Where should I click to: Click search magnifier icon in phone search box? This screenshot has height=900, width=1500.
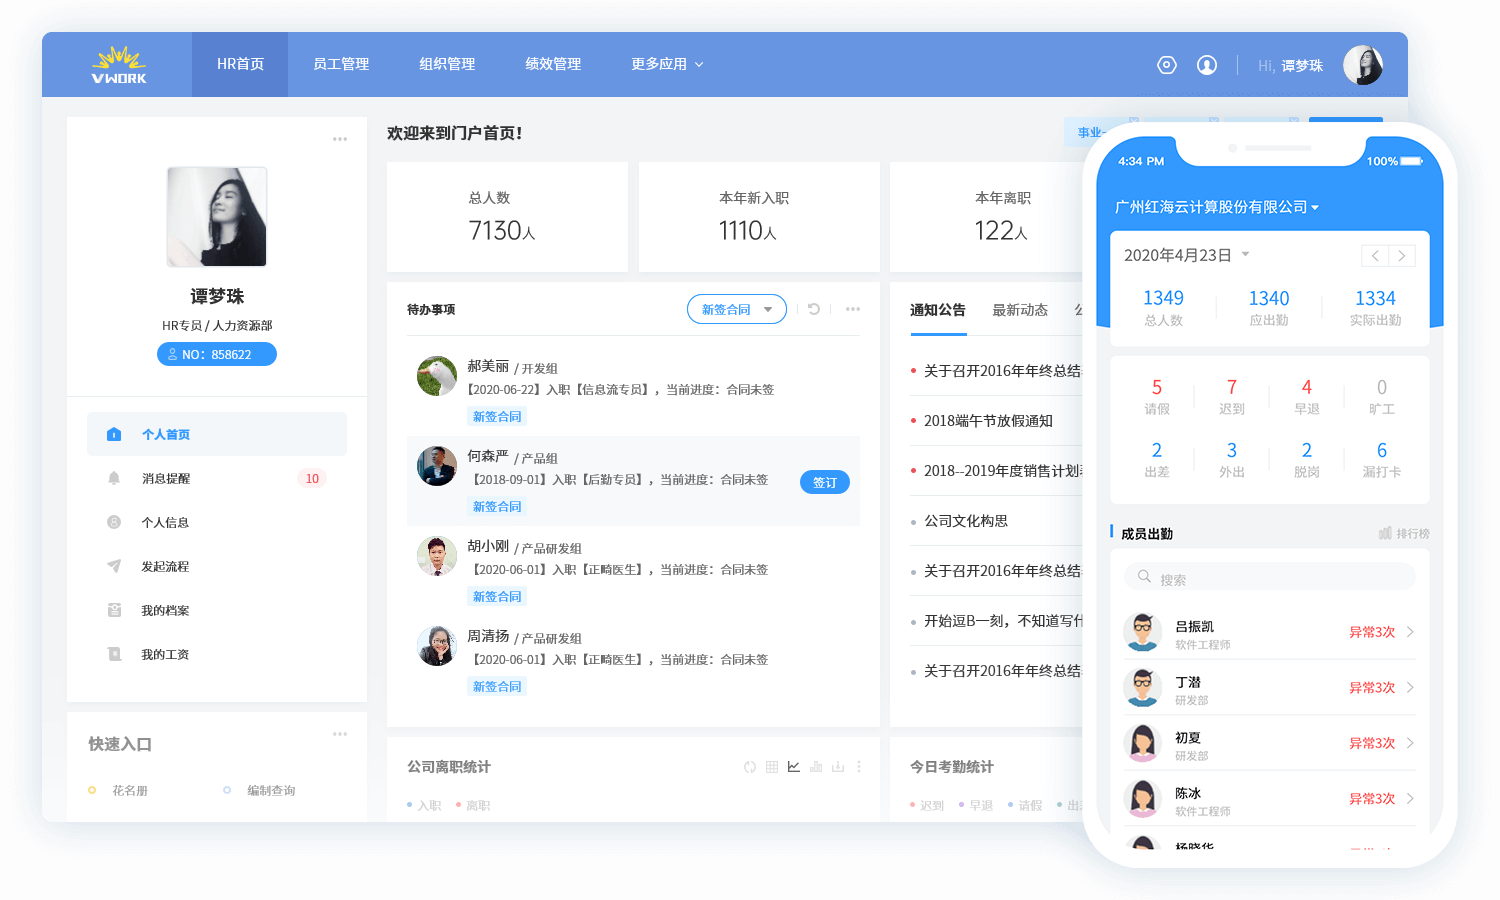(1144, 576)
